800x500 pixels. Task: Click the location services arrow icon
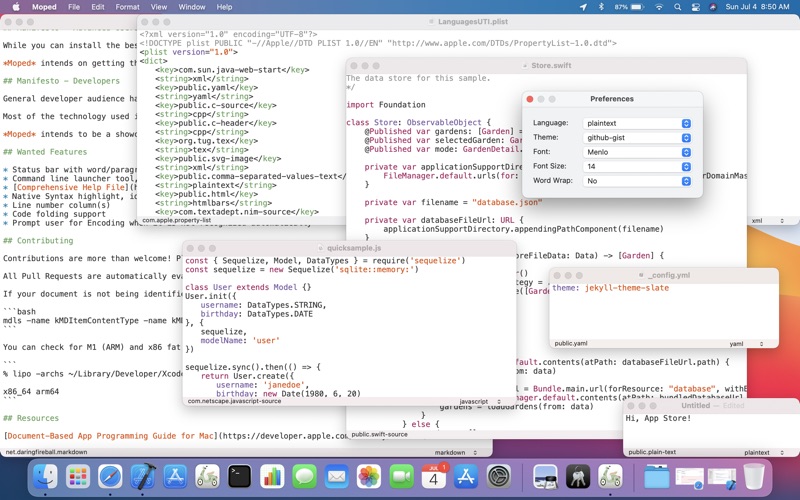pos(583,7)
